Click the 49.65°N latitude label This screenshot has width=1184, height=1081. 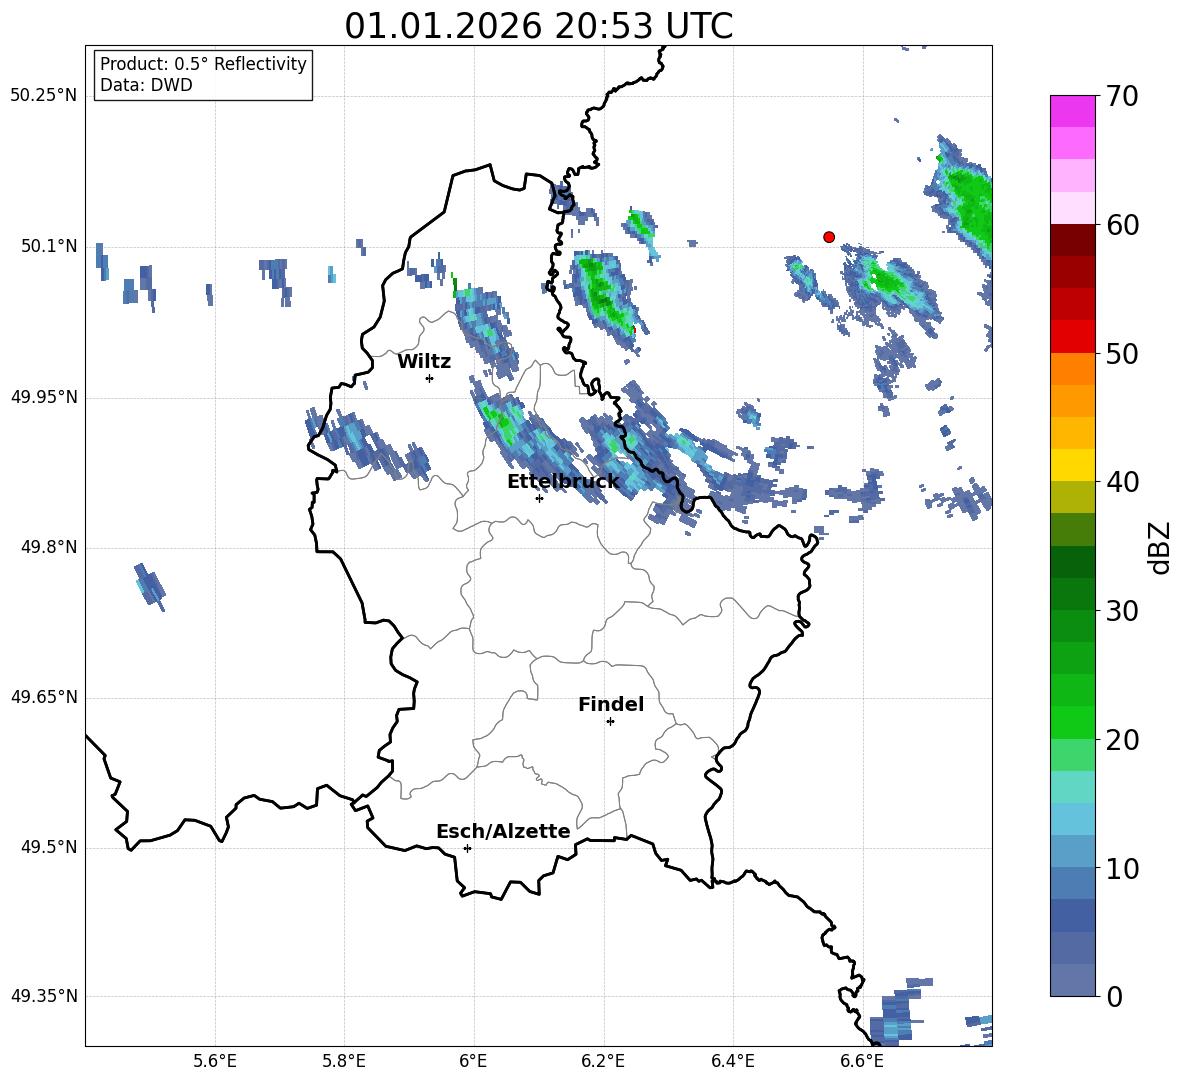(x=44, y=697)
